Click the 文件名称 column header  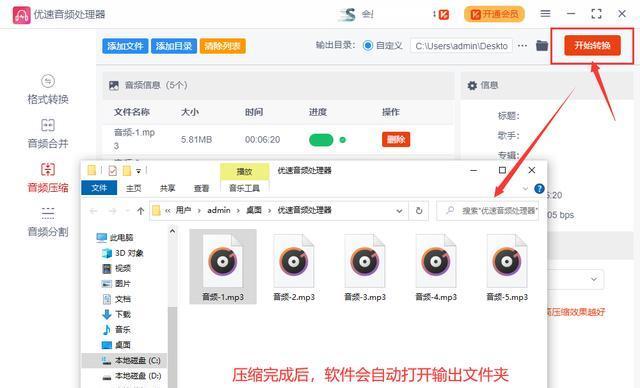132,112
